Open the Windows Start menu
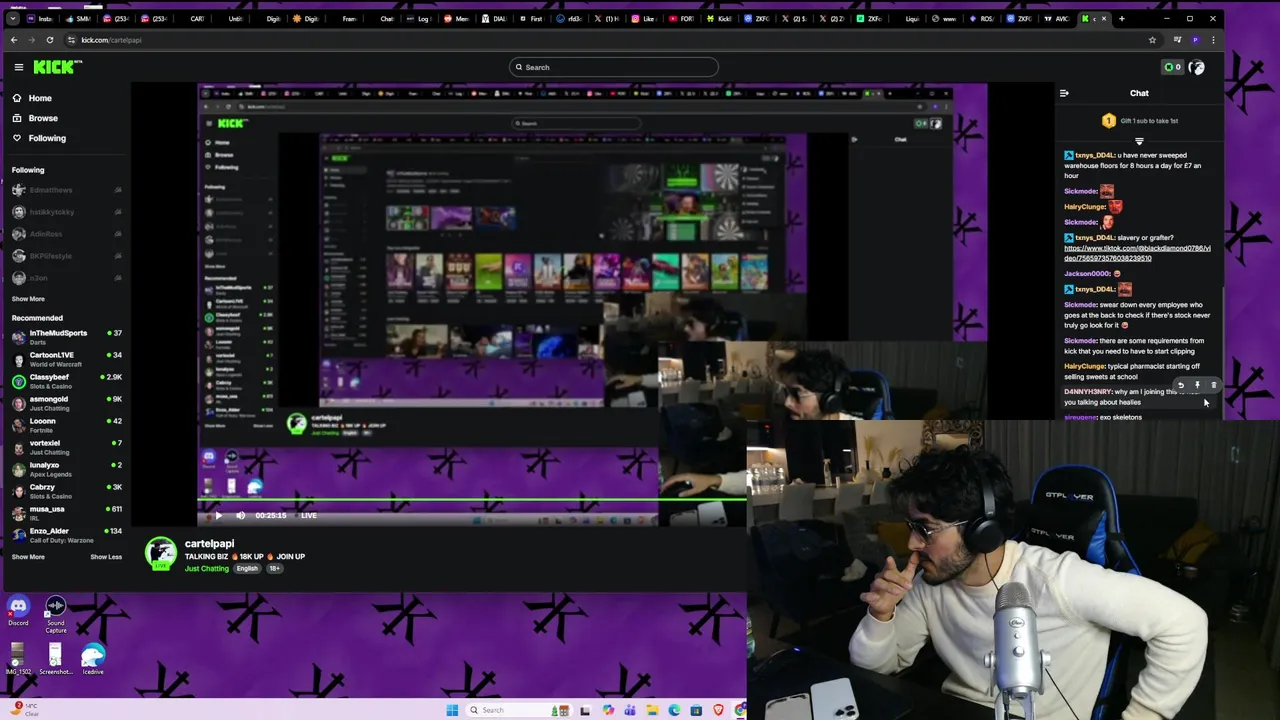 pyautogui.click(x=452, y=710)
